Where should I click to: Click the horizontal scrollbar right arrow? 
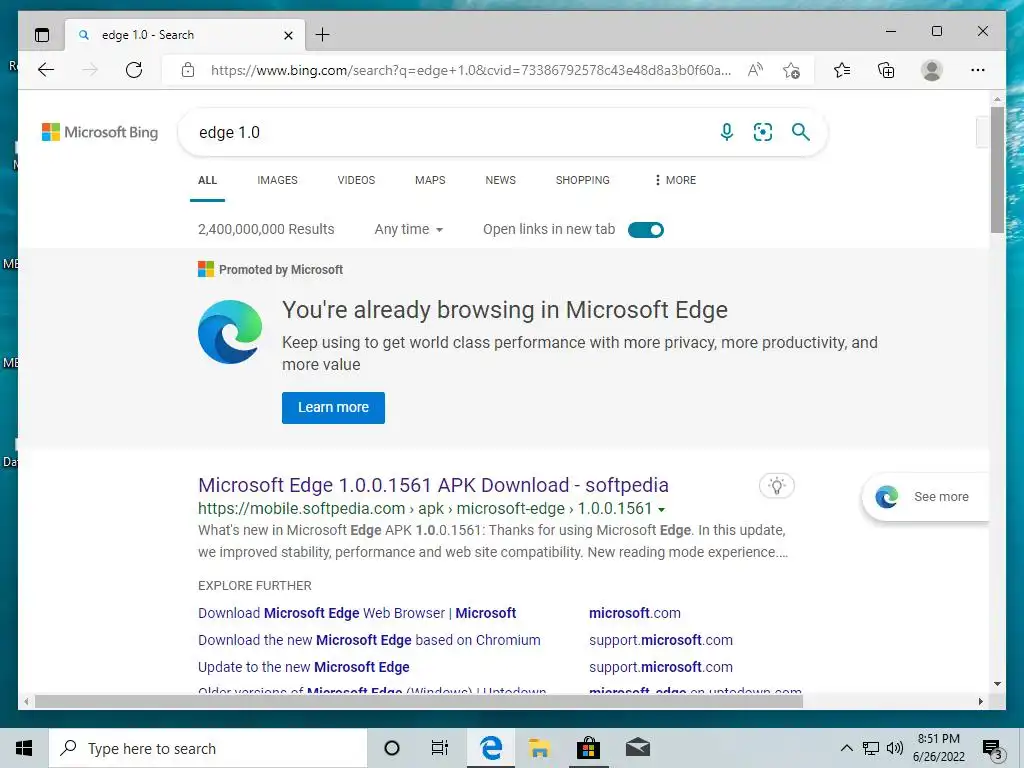pos(981,701)
